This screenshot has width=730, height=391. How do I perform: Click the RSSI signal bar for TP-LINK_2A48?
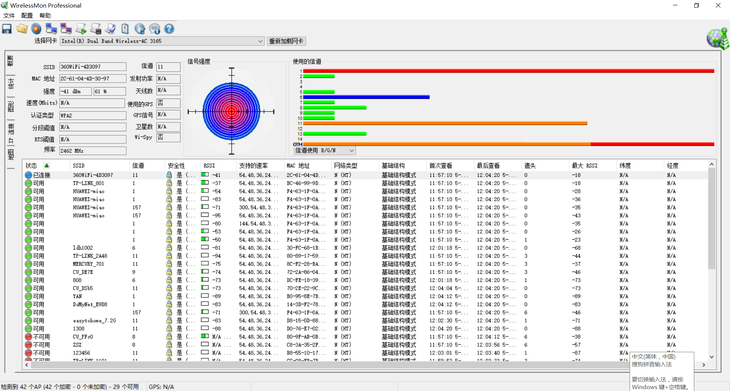pos(205,256)
